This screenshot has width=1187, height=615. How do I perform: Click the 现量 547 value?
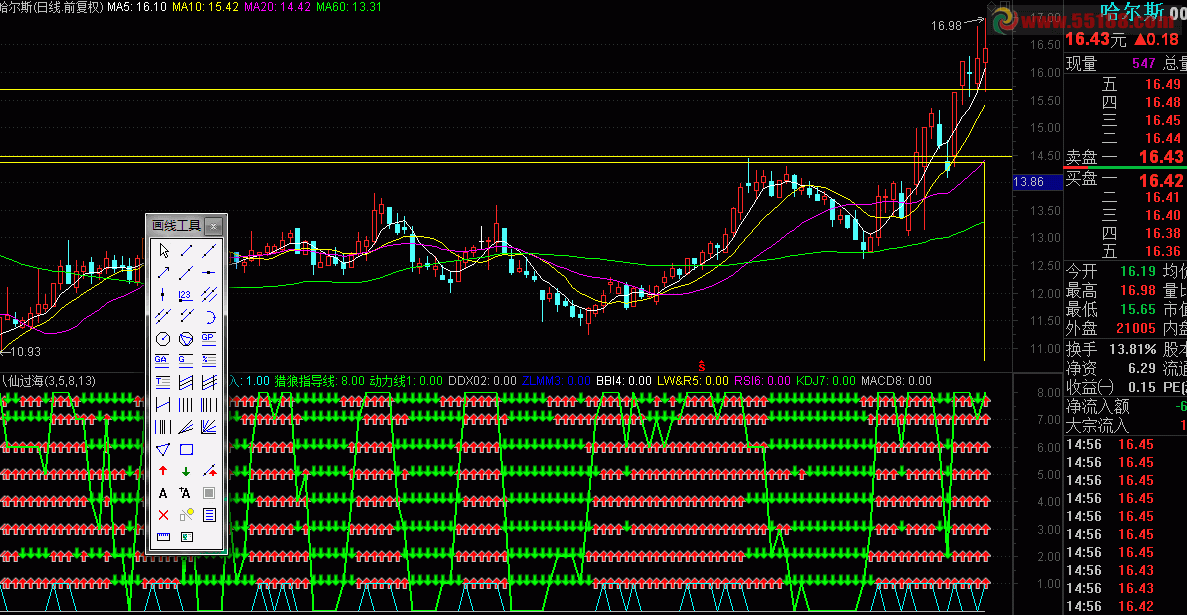click(1143, 64)
